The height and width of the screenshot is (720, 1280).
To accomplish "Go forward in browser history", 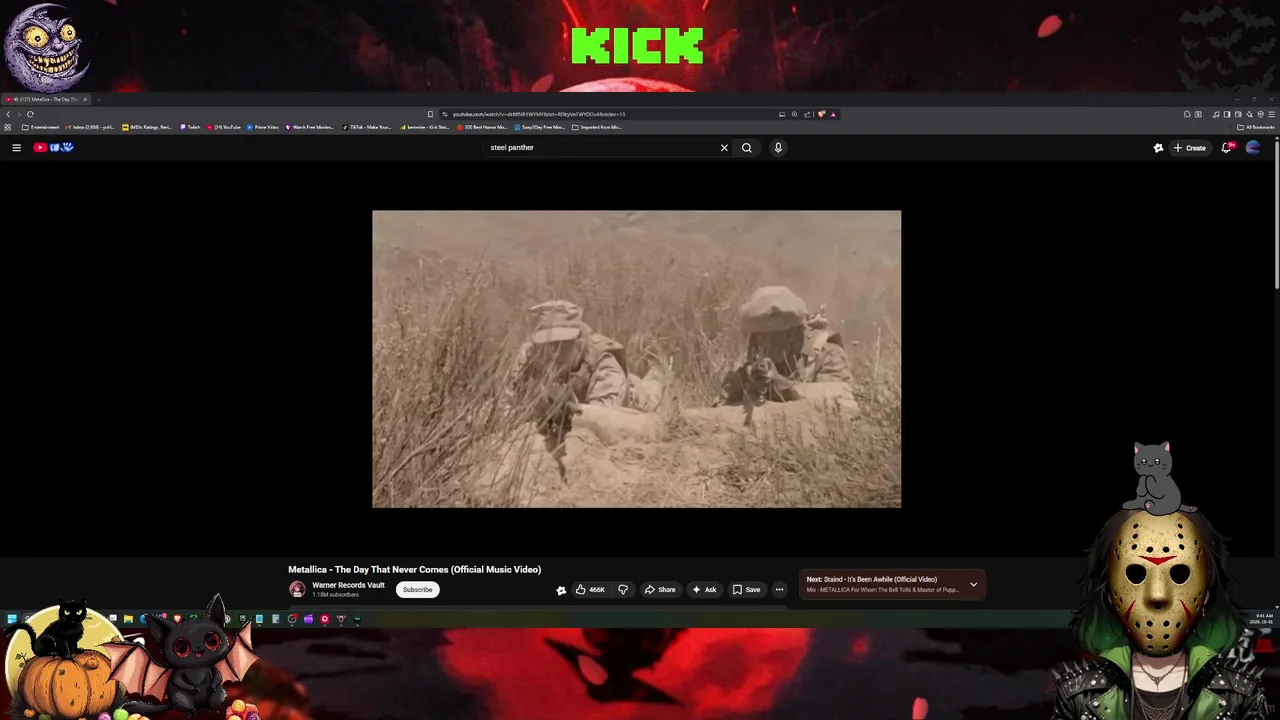I will point(19,114).
